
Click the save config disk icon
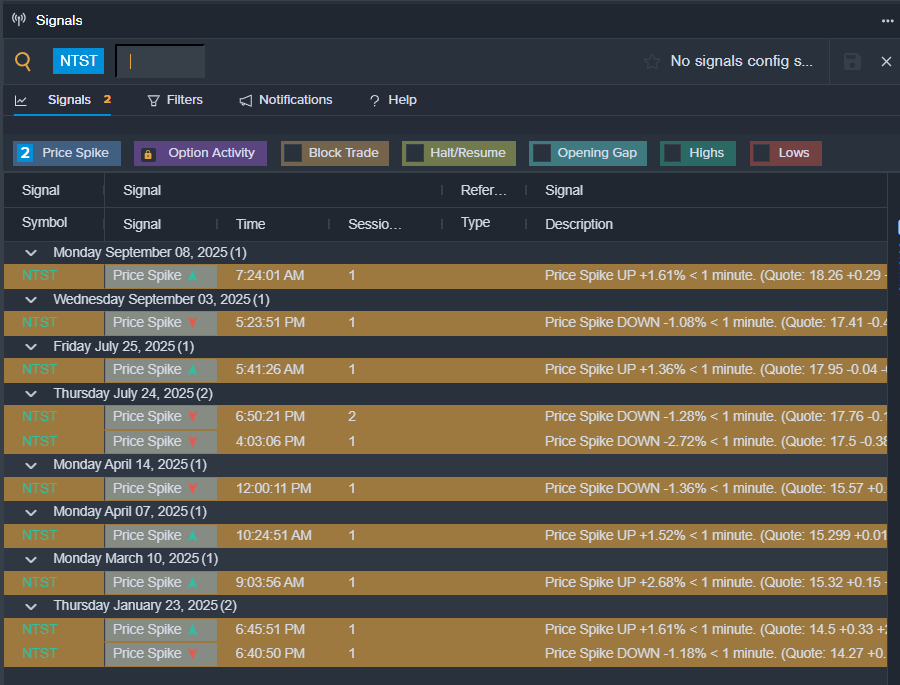click(x=852, y=62)
